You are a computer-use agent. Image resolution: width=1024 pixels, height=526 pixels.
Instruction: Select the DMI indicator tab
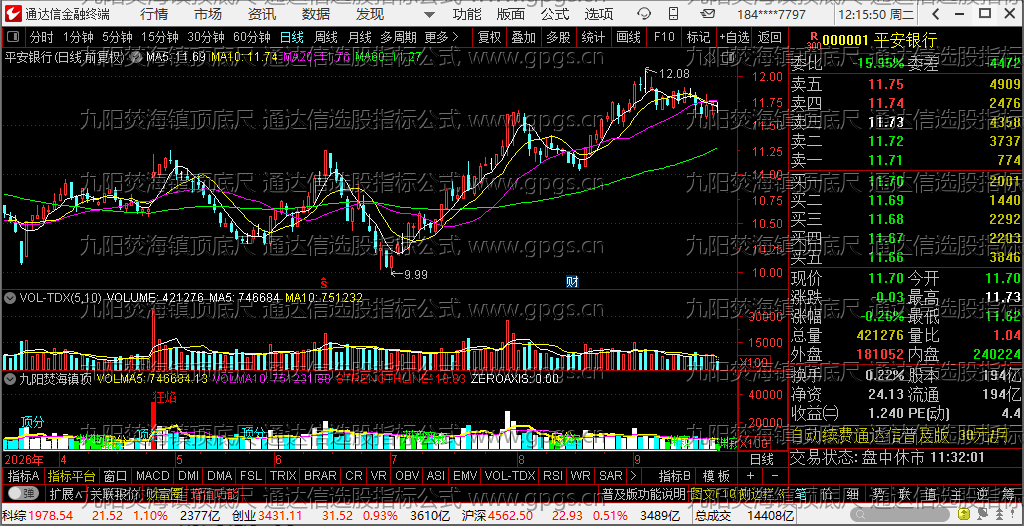click(188, 476)
